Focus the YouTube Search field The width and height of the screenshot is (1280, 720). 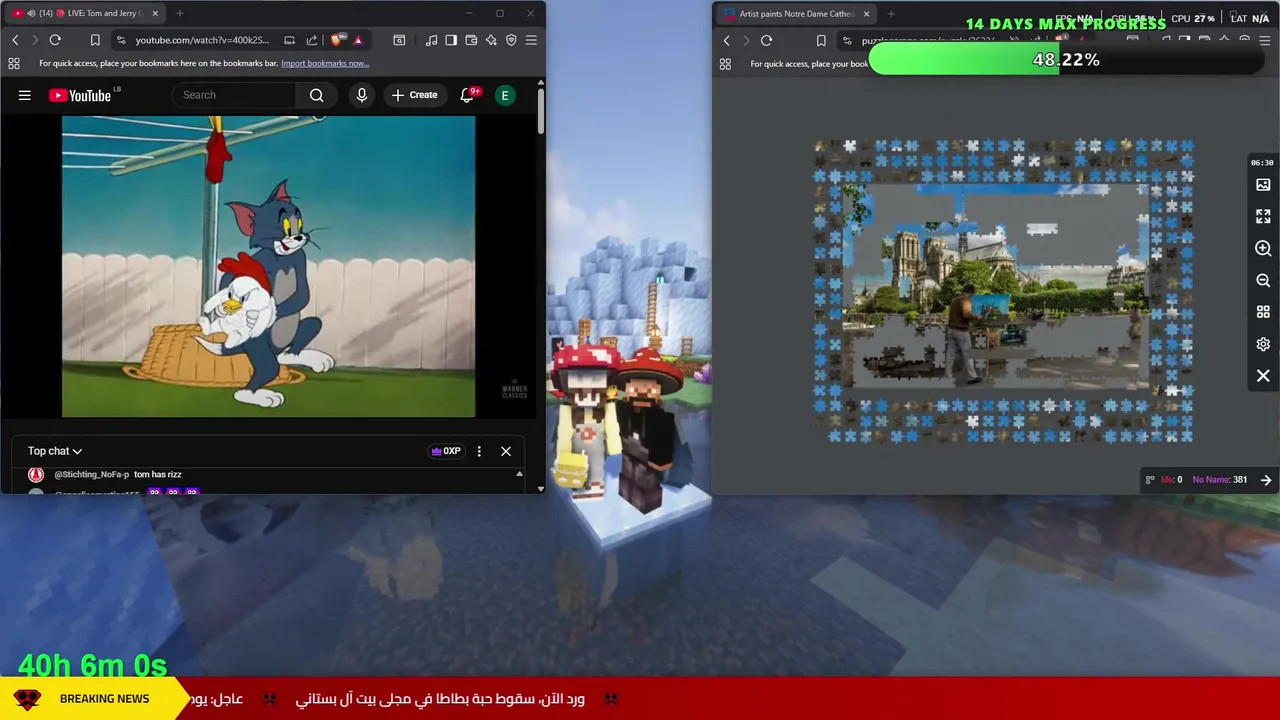point(235,95)
